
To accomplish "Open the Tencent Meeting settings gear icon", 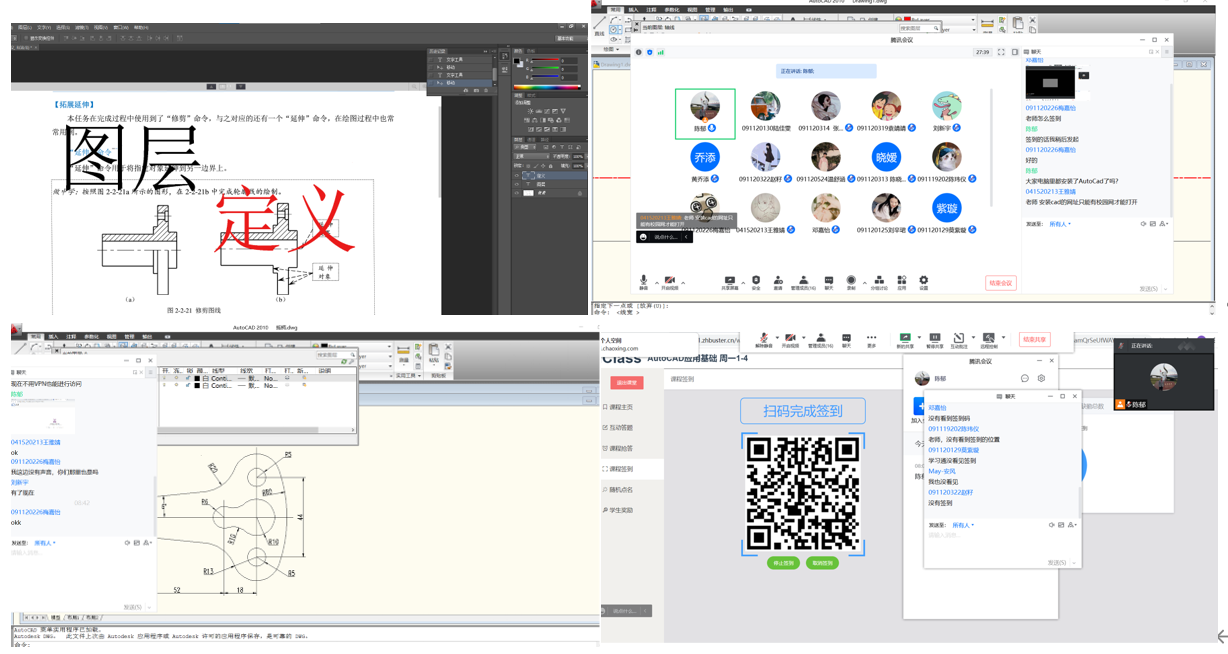I will point(923,280).
